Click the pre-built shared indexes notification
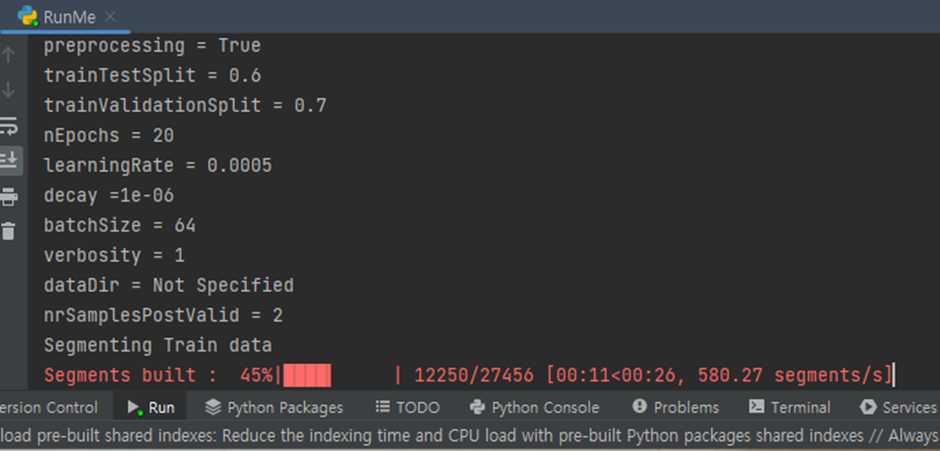The height and width of the screenshot is (451, 940). [470, 435]
